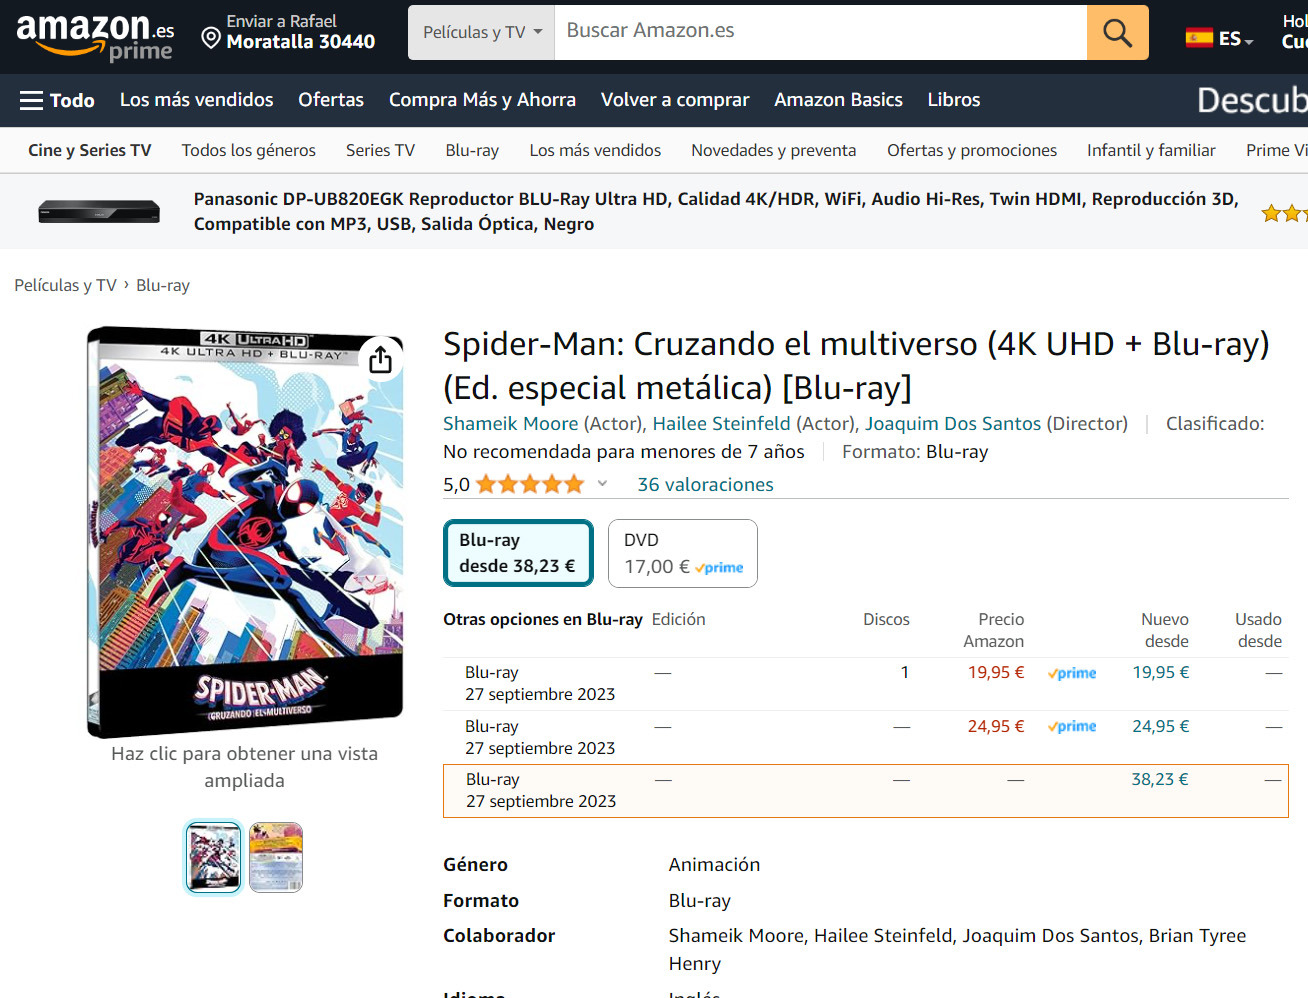Screen dimensions: 1308x998
Task: Focus the Buscar Amazon.es search field
Action: 821,32
